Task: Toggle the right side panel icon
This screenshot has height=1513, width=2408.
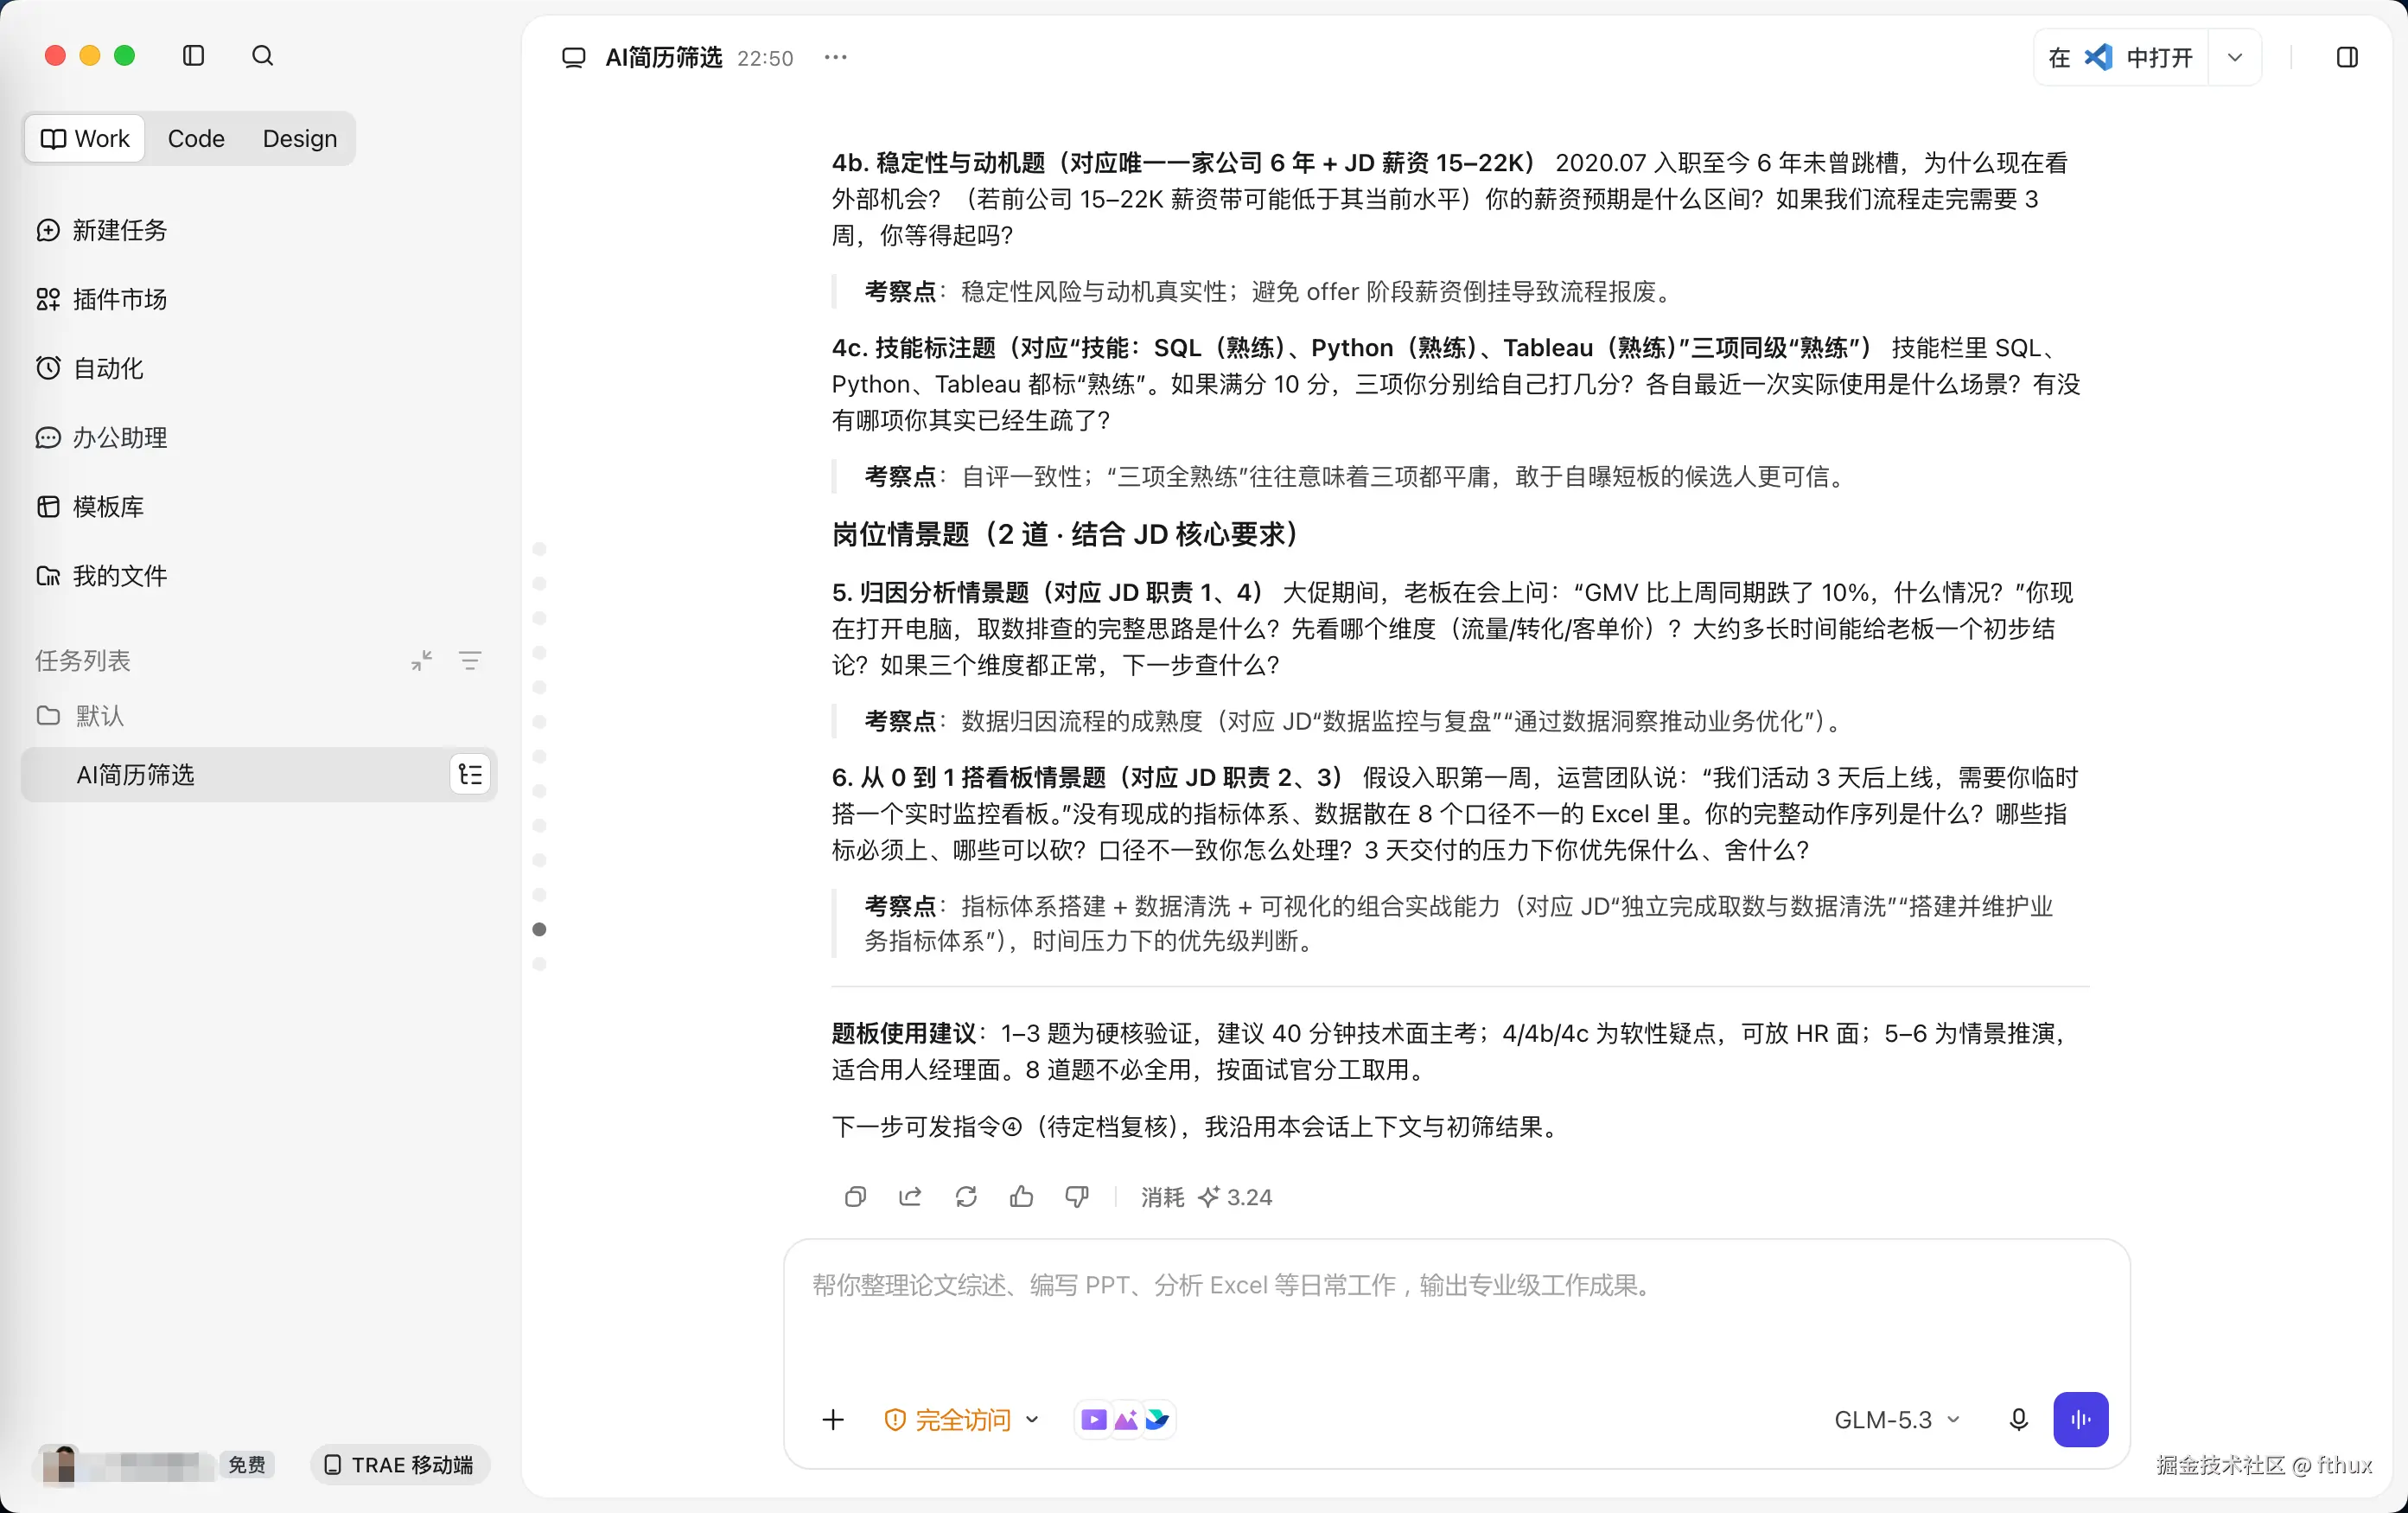Action: coord(2347,58)
